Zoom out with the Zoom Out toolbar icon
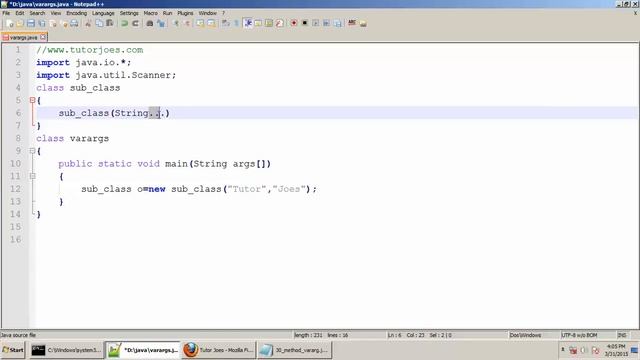640x360 pixels. [187, 23]
